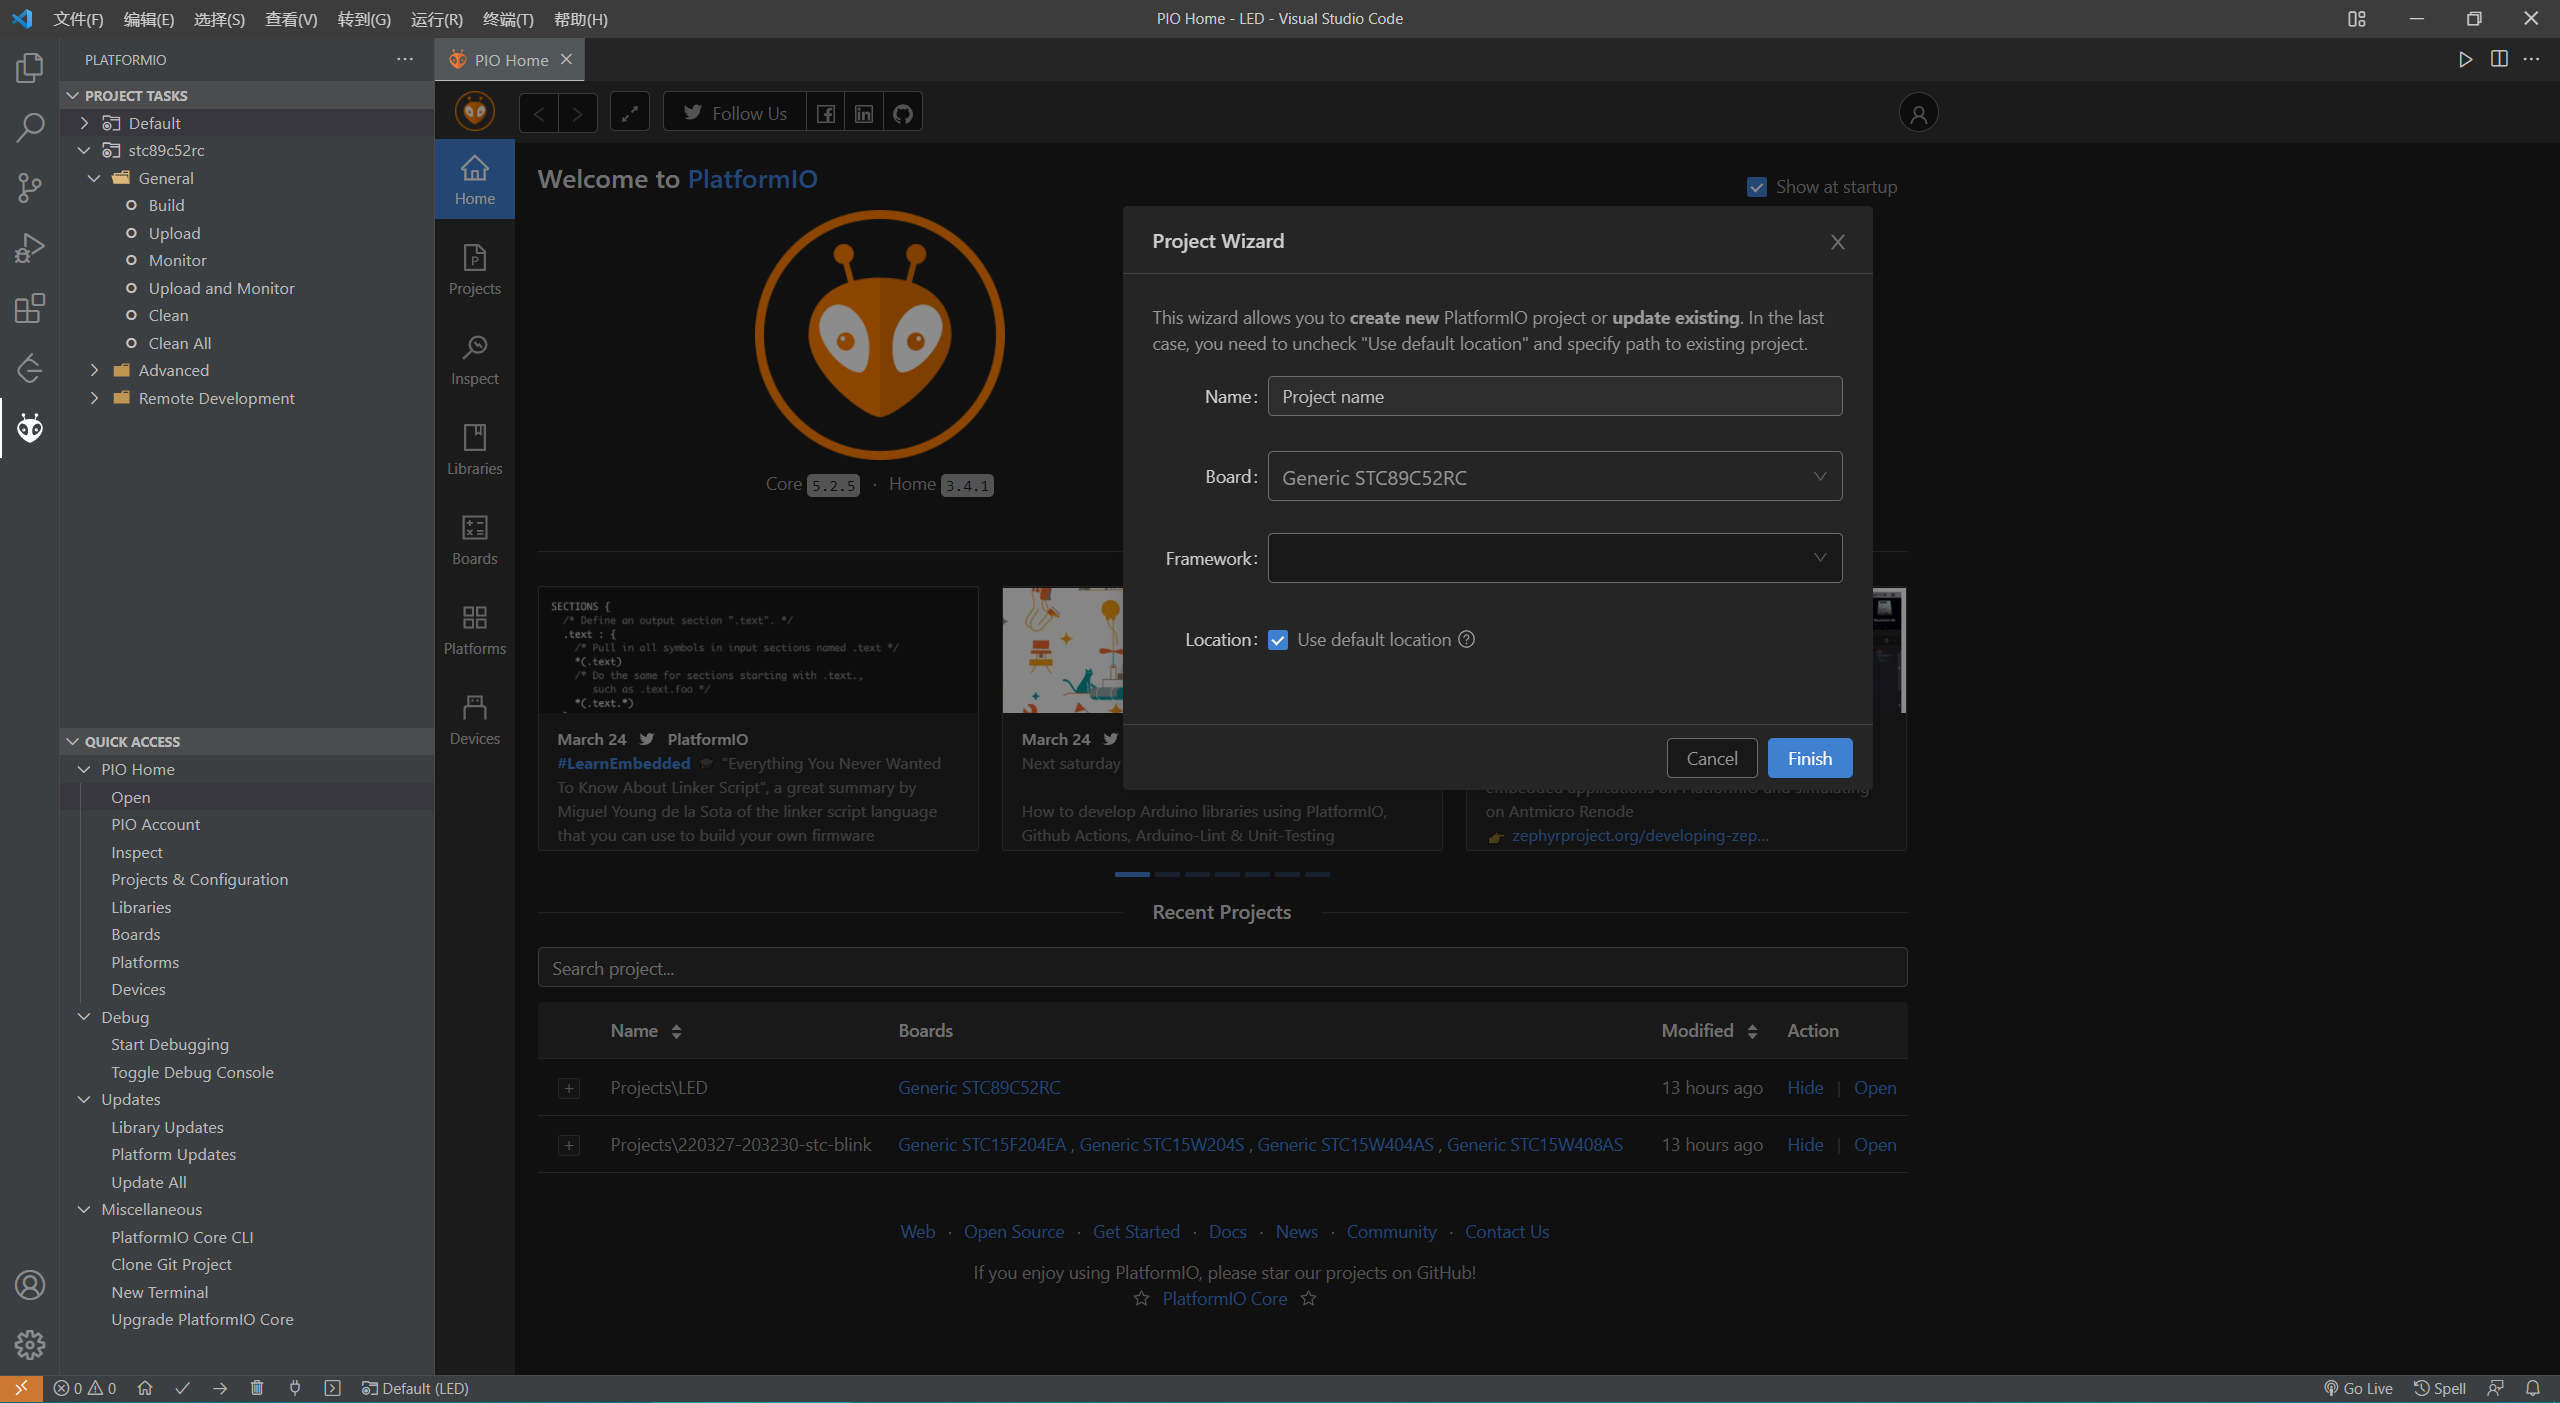Open the new terminal icon in status bar
The height and width of the screenshot is (1403, 2560).
333,1388
